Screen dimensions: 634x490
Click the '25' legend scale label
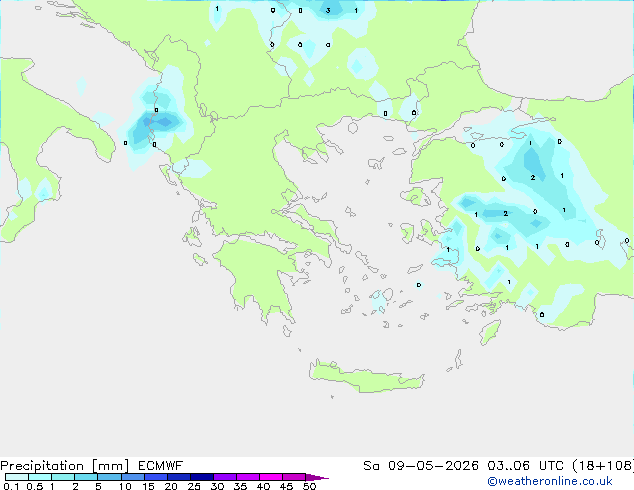point(194,486)
